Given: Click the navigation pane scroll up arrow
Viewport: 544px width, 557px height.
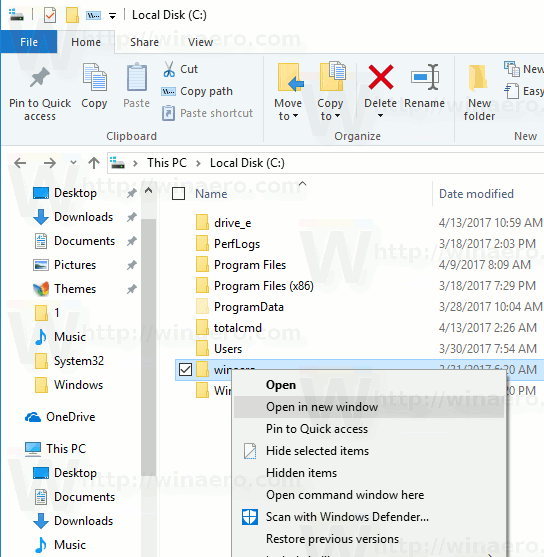Looking at the screenshot, I should point(149,191).
